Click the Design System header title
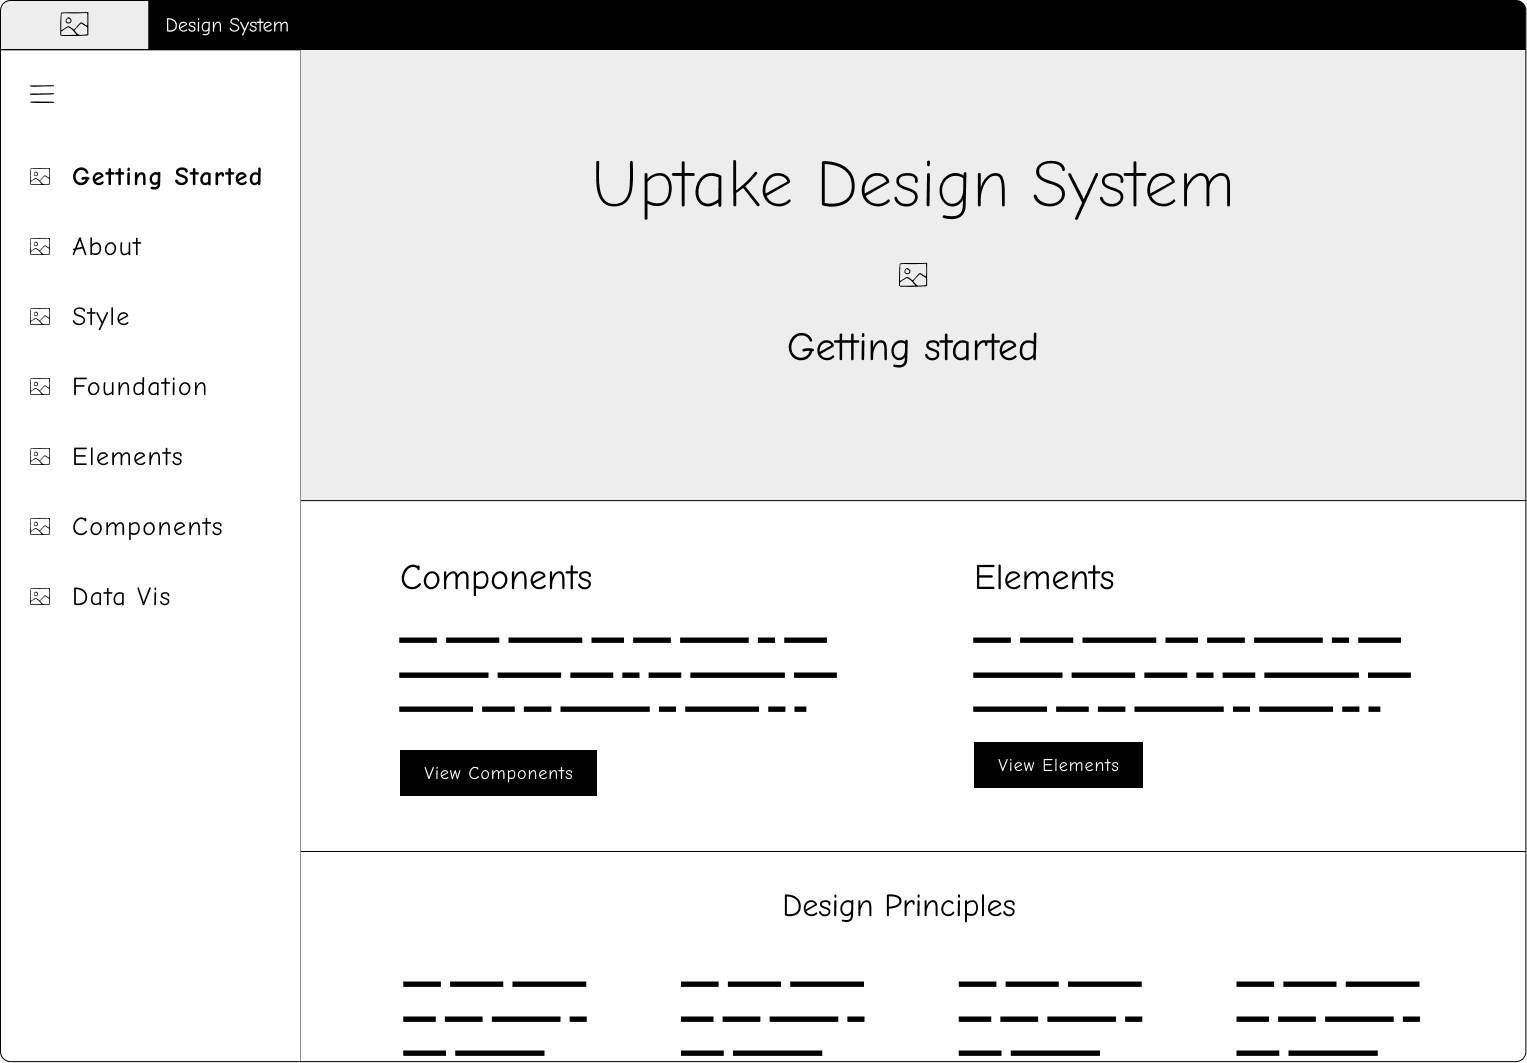This screenshot has height=1063, width=1527. pos(227,25)
